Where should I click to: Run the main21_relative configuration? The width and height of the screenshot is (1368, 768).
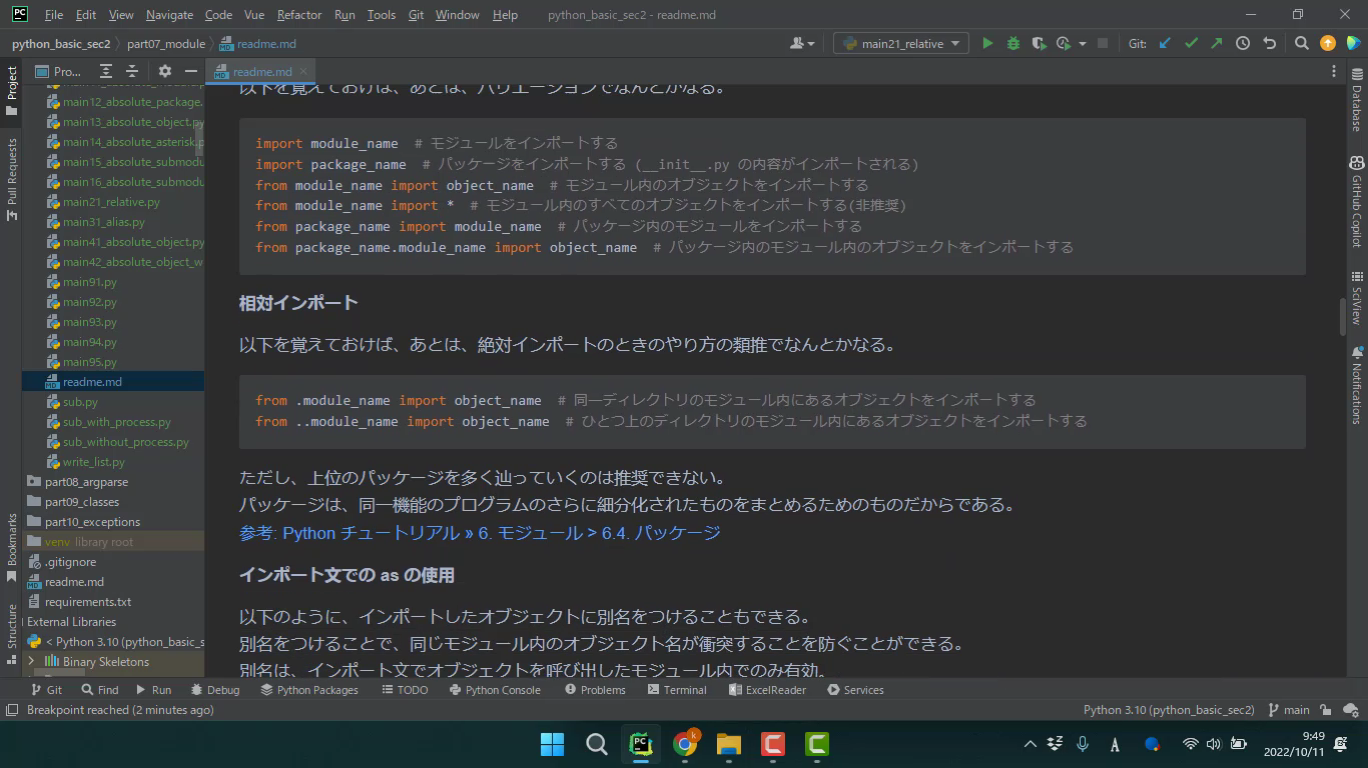click(x=987, y=43)
